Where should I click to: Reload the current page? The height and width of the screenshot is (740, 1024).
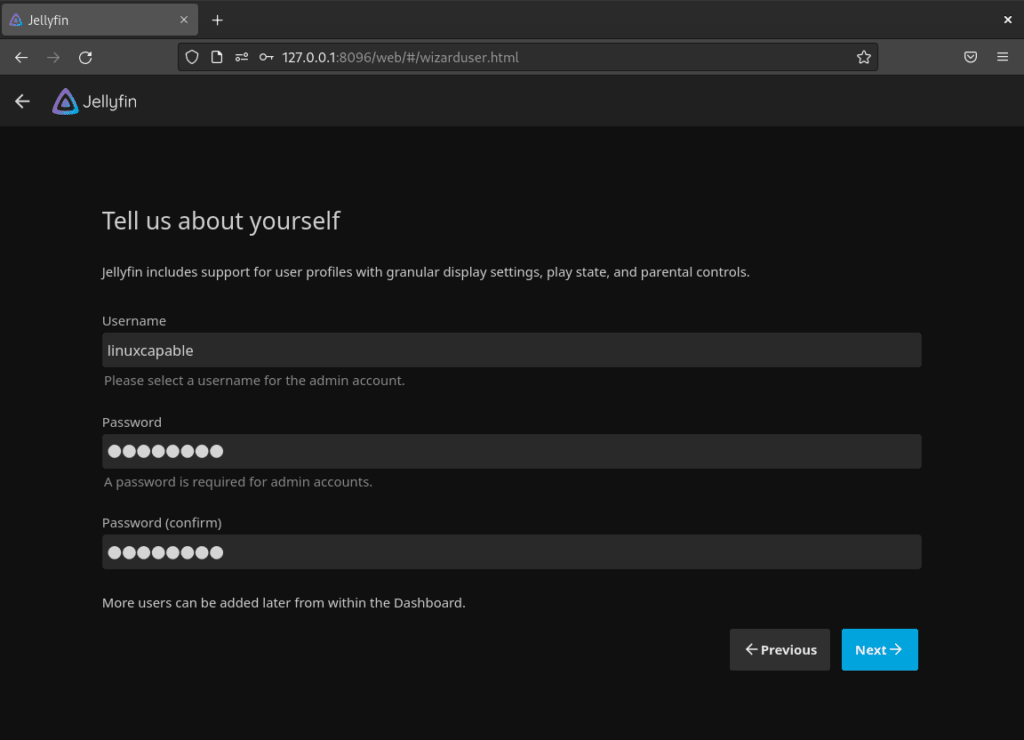[x=86, y=57]
